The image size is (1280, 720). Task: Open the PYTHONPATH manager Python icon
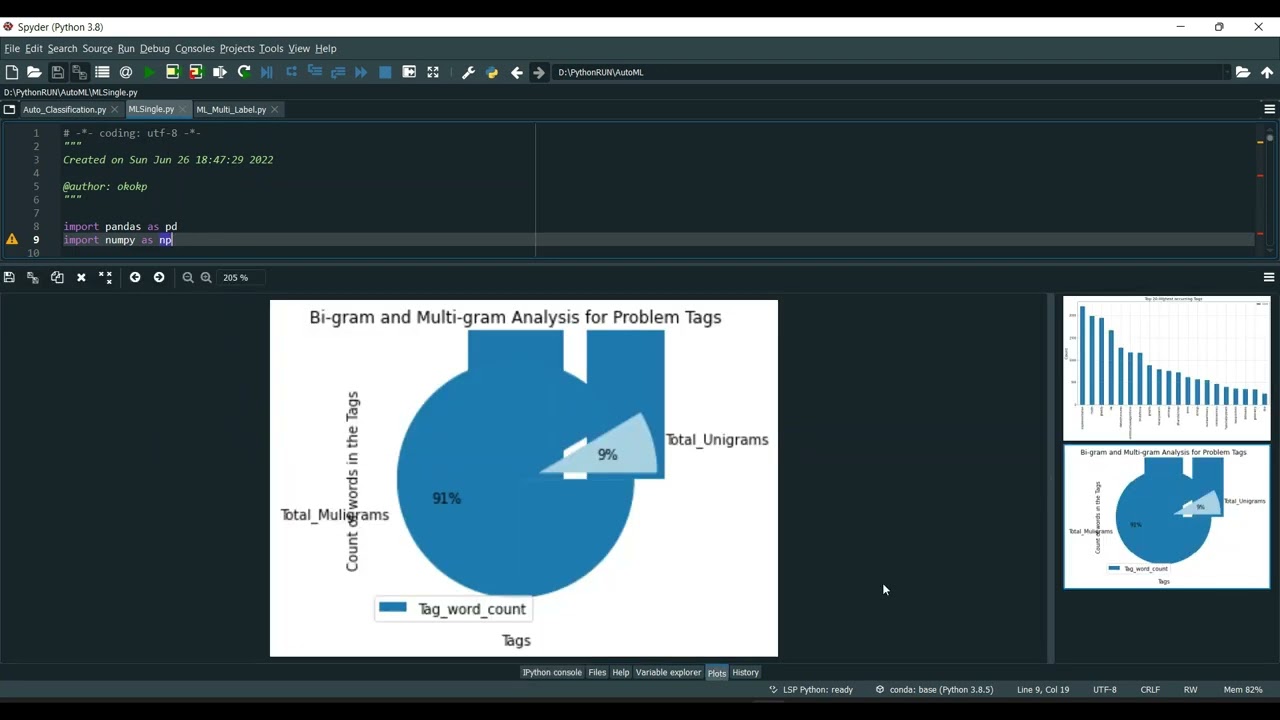(492, 72)
